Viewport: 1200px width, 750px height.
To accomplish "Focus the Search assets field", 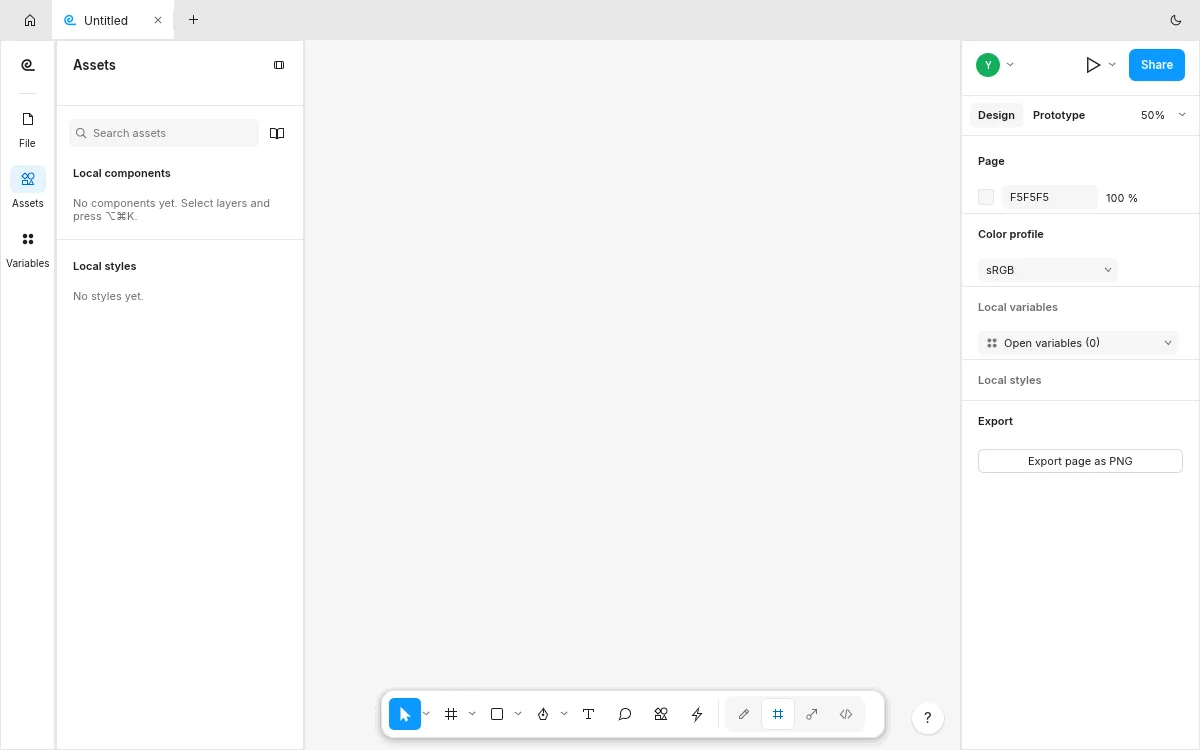I will point(164,133).
